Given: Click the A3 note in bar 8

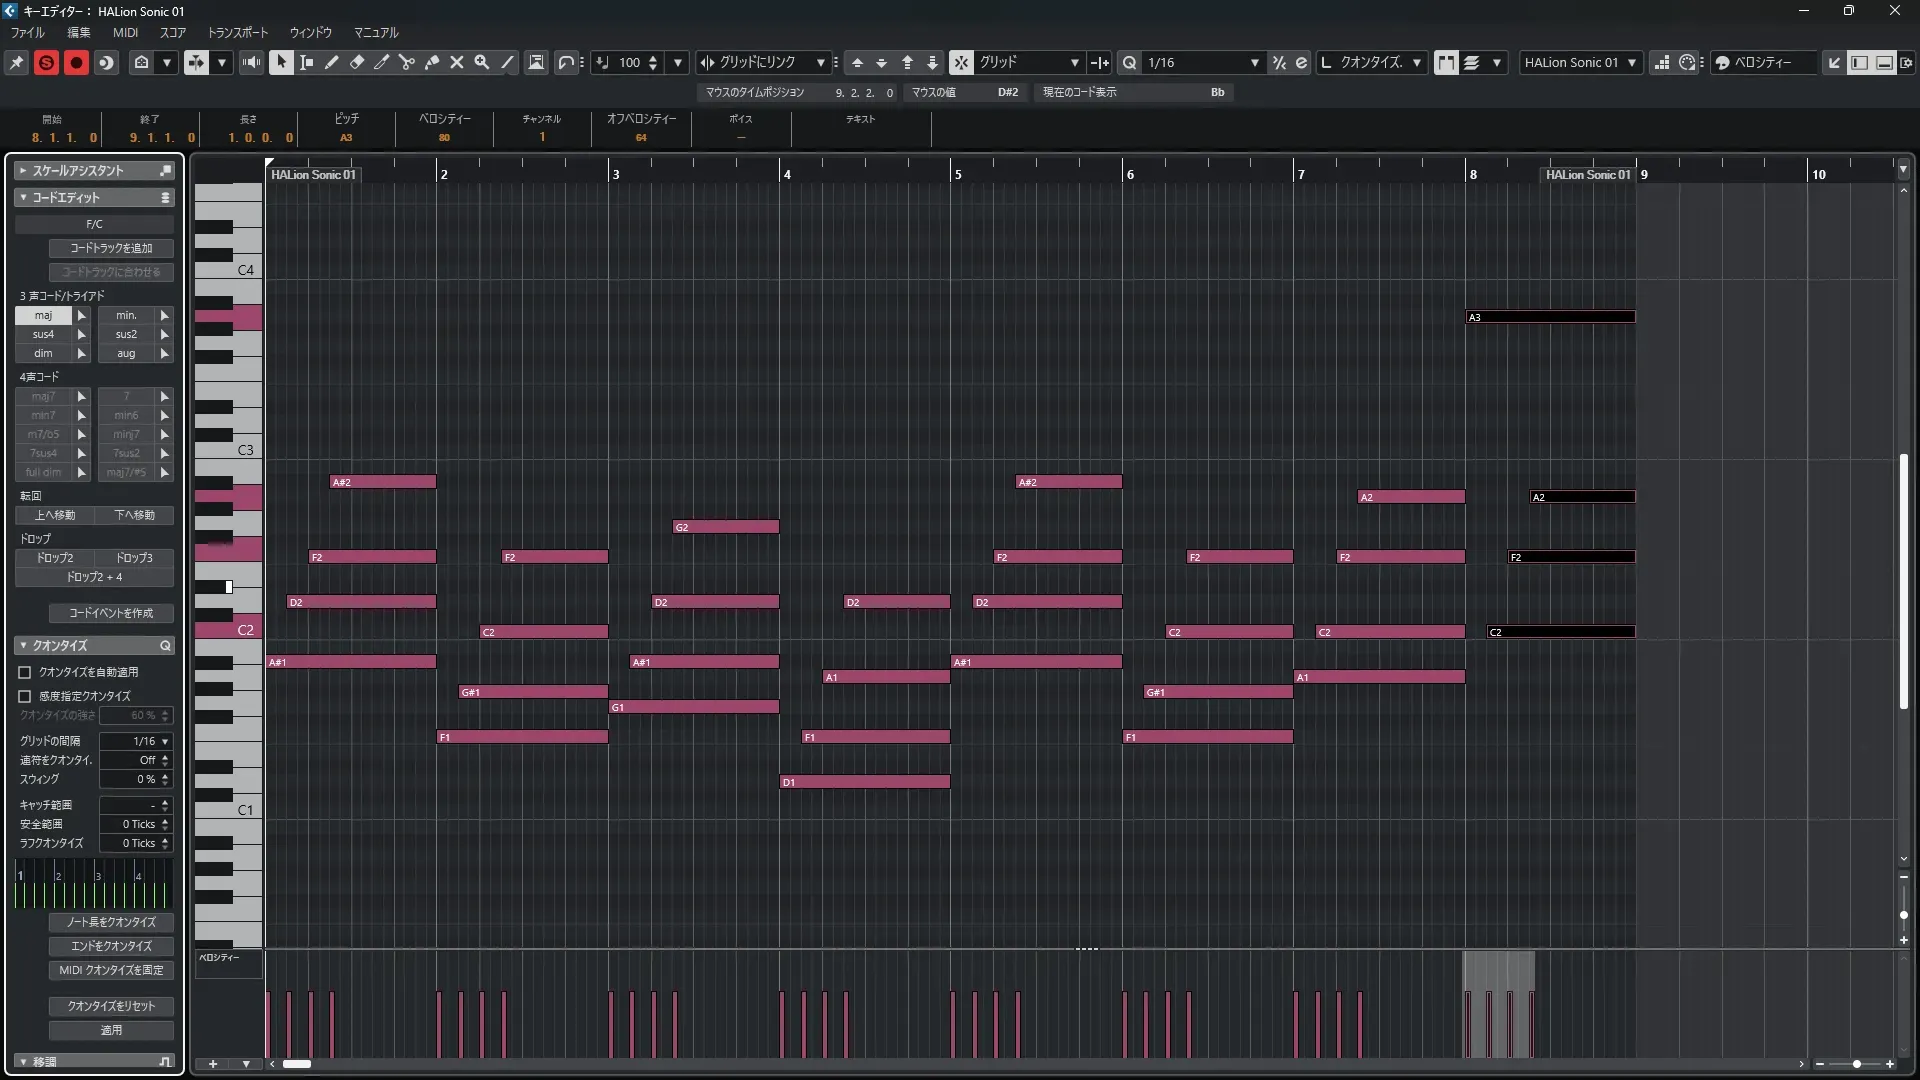Looking at the screenshot, I should coord(1550,317).
